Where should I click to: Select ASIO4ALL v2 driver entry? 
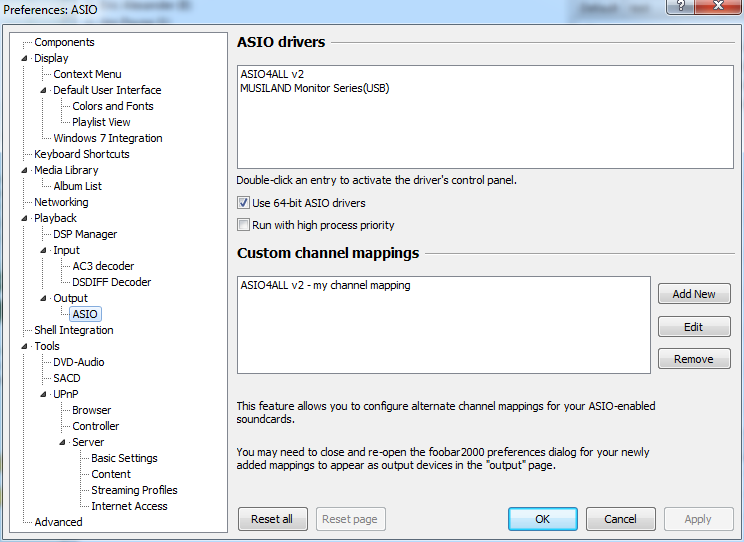[x=272, y=75]
